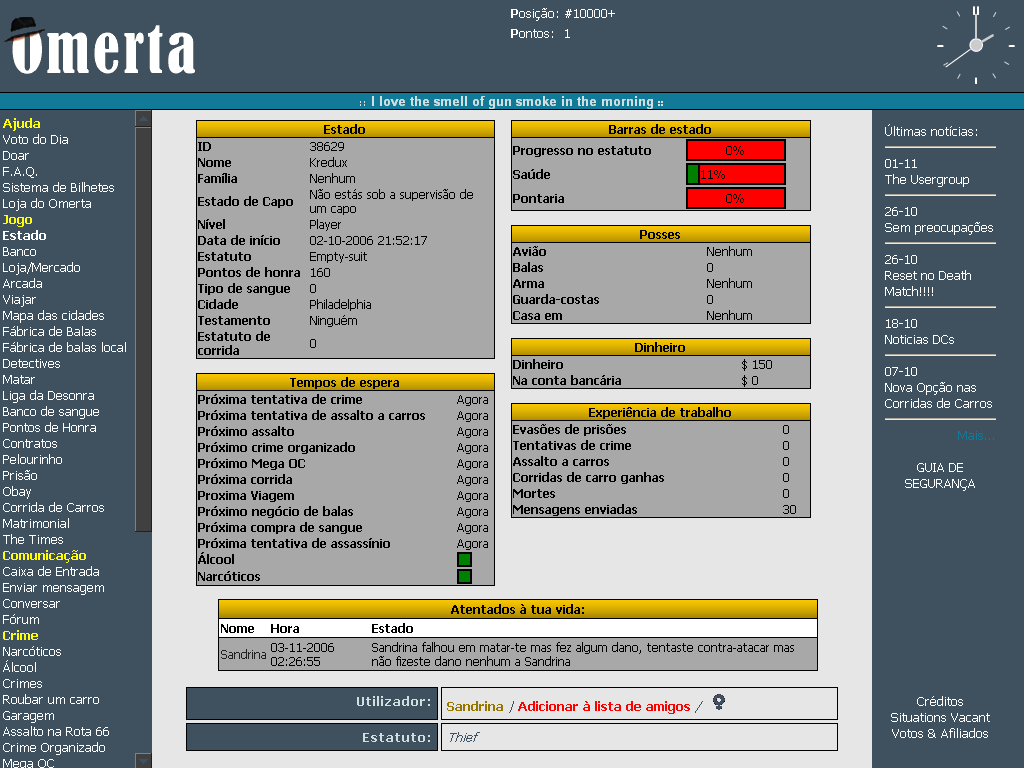Click the green Álcool status indicator
The width and height of the screenshot is (1024, 768).
point(464,560)
